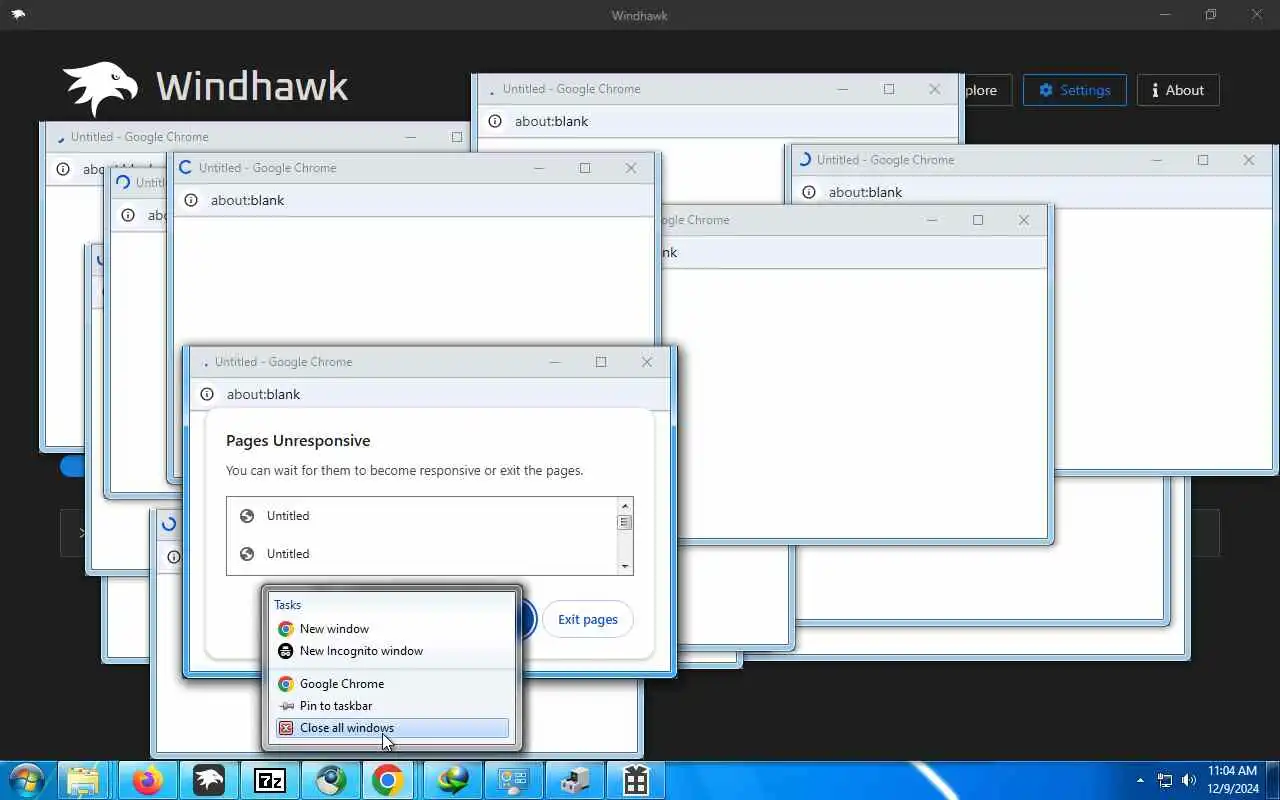The image size is (1280, 800).
Task: Open File Explorer from taskbar
Action: click(84, 780)
